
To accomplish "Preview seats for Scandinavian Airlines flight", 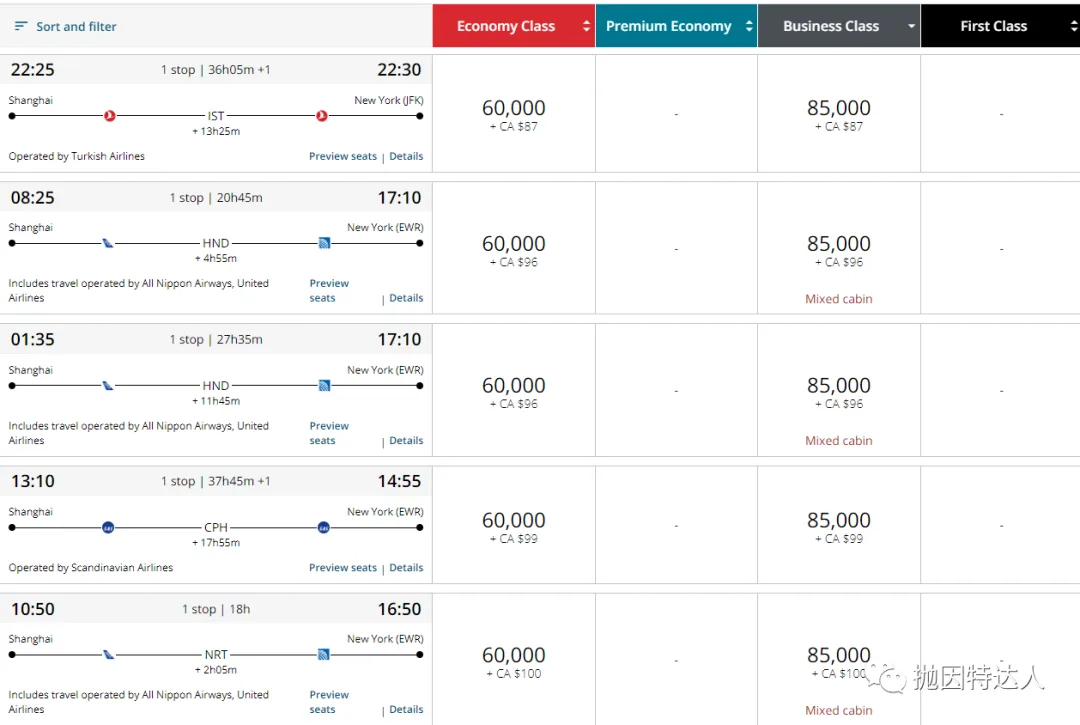I will point(343,568).
